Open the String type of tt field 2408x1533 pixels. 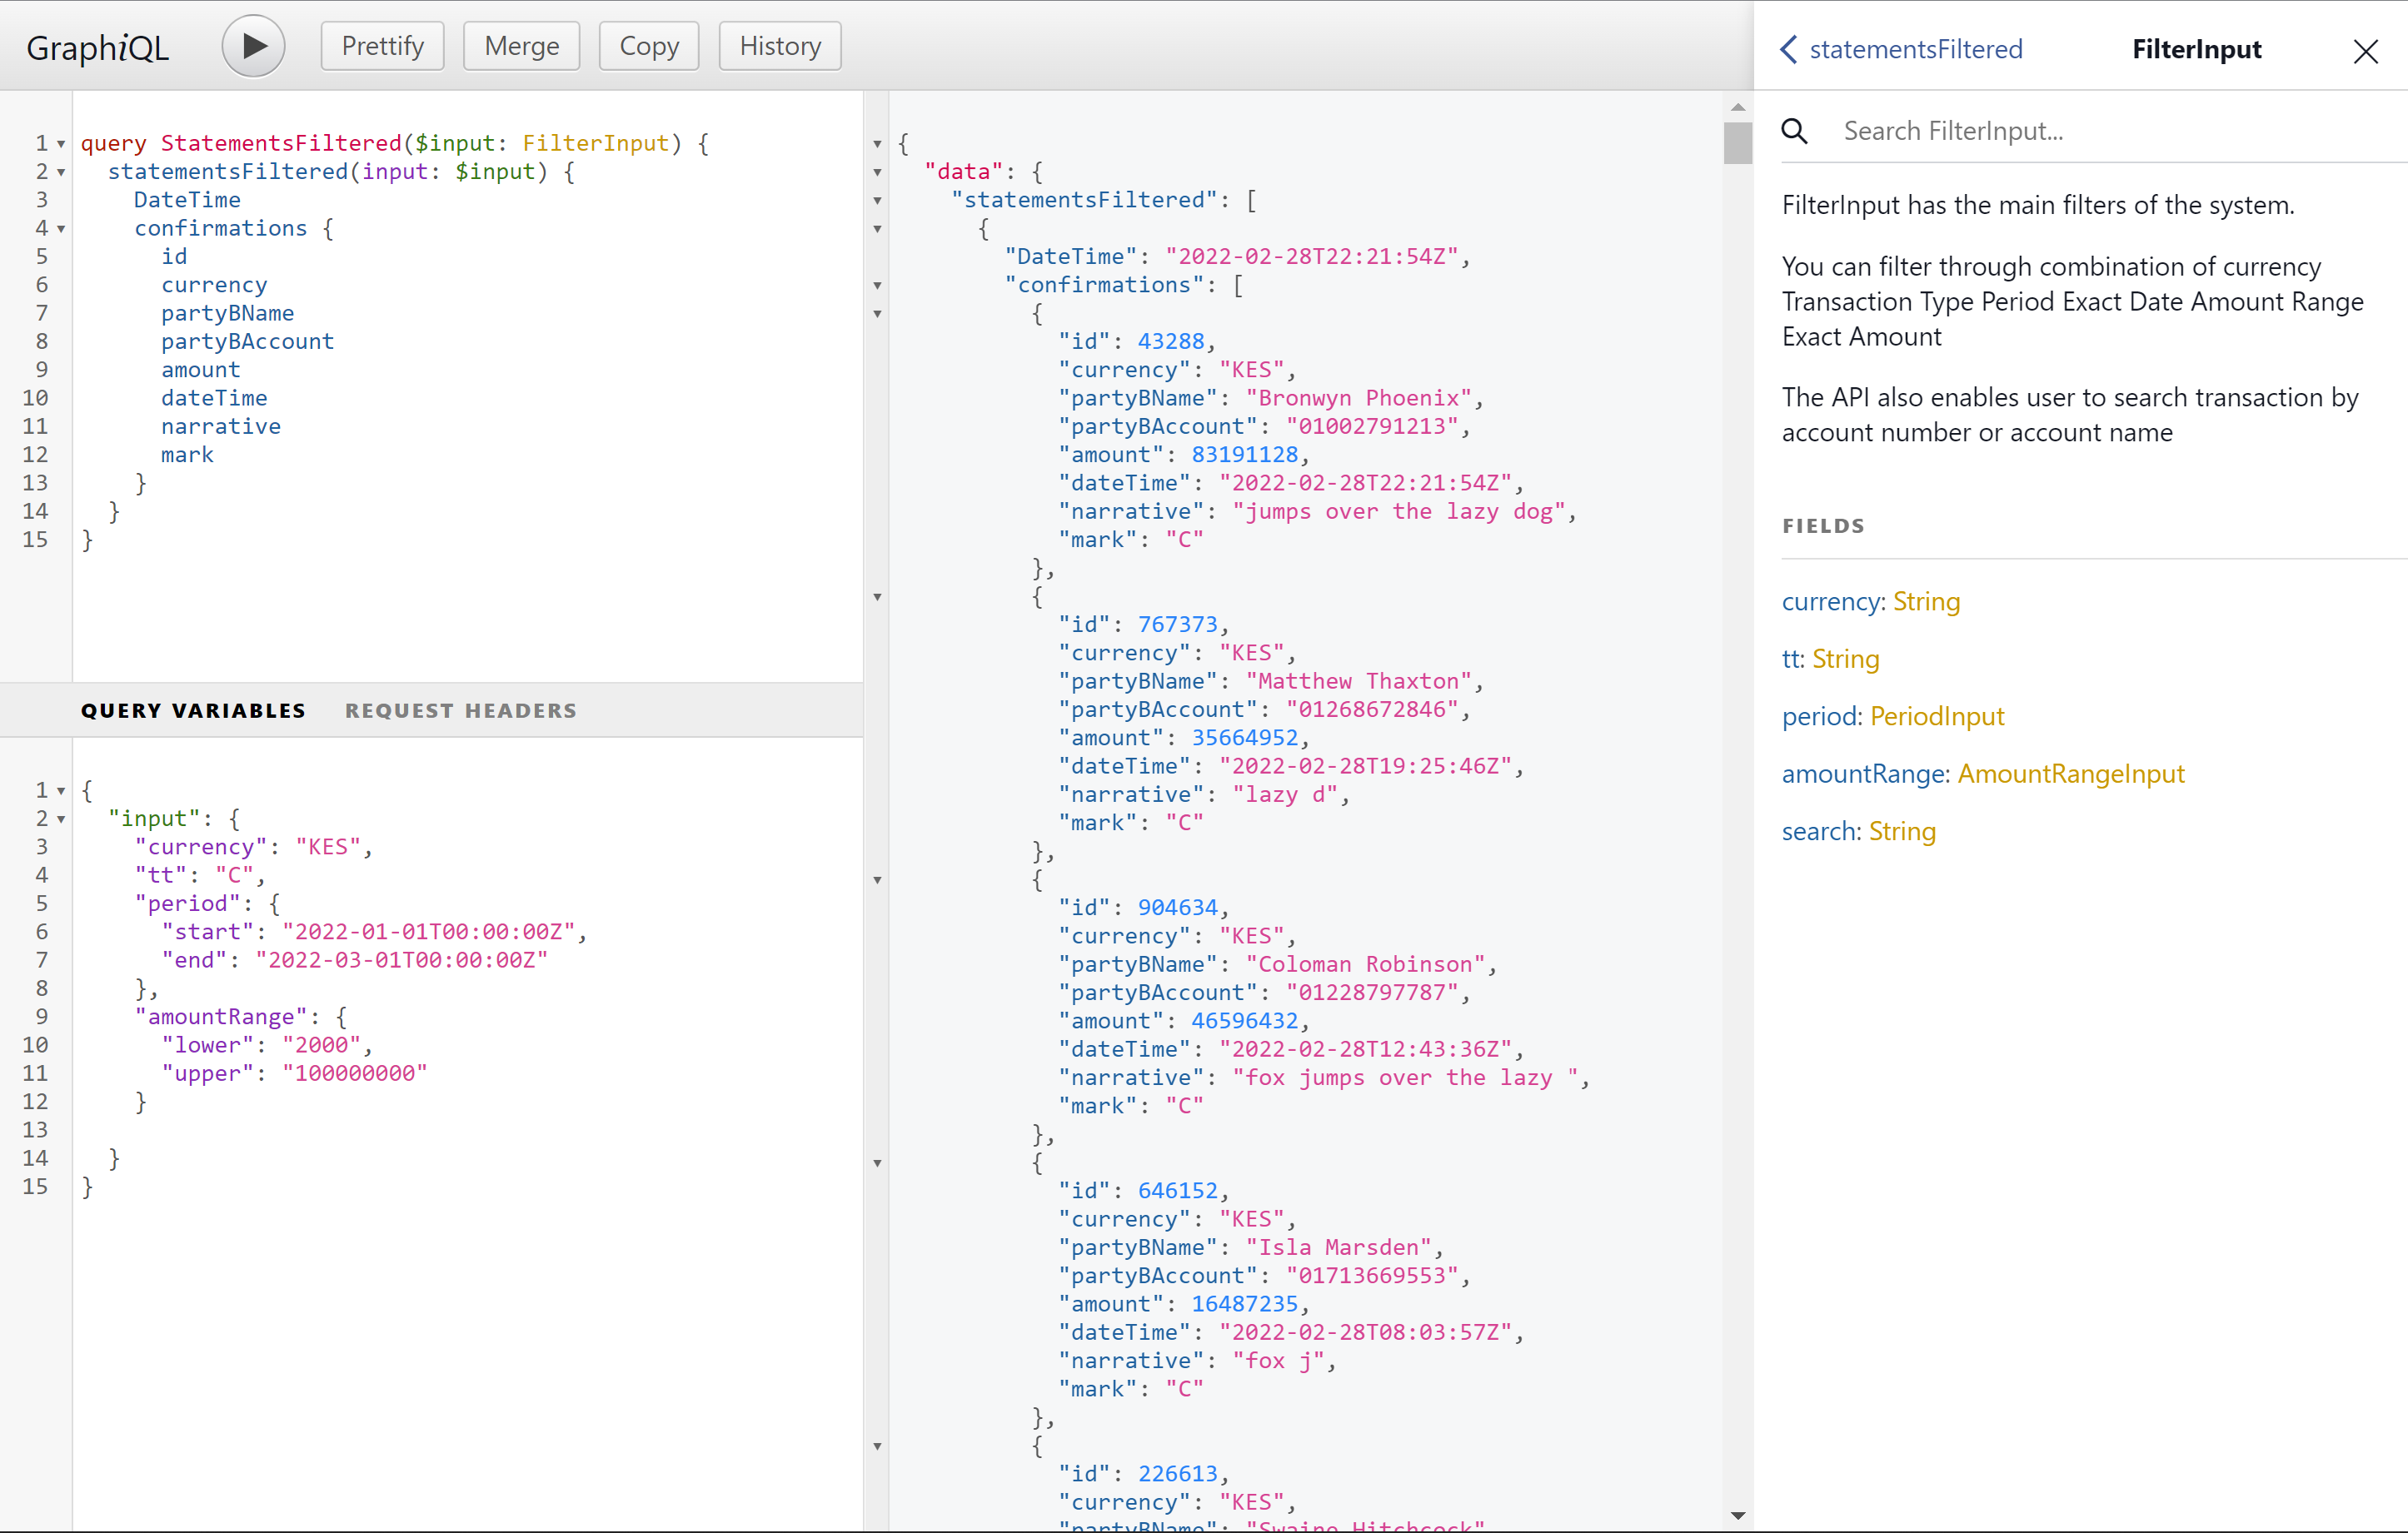pyautogui.click(x=1845, y=659)
